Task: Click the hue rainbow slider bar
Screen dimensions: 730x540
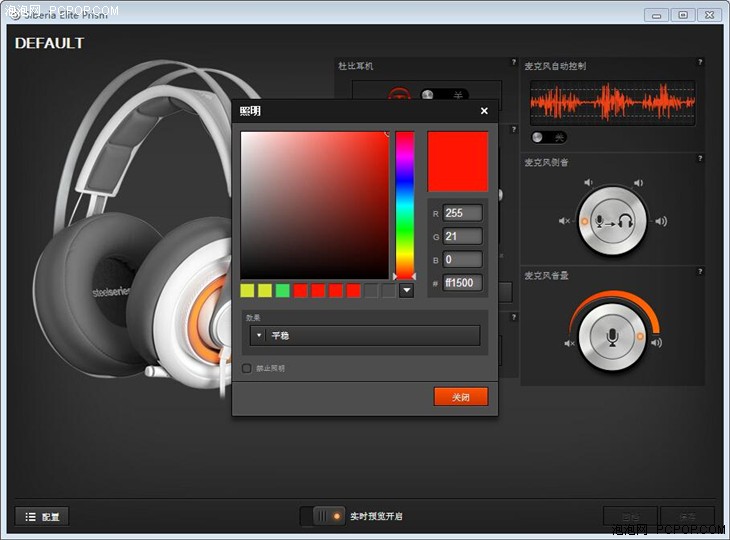Action: click(405, 205)
